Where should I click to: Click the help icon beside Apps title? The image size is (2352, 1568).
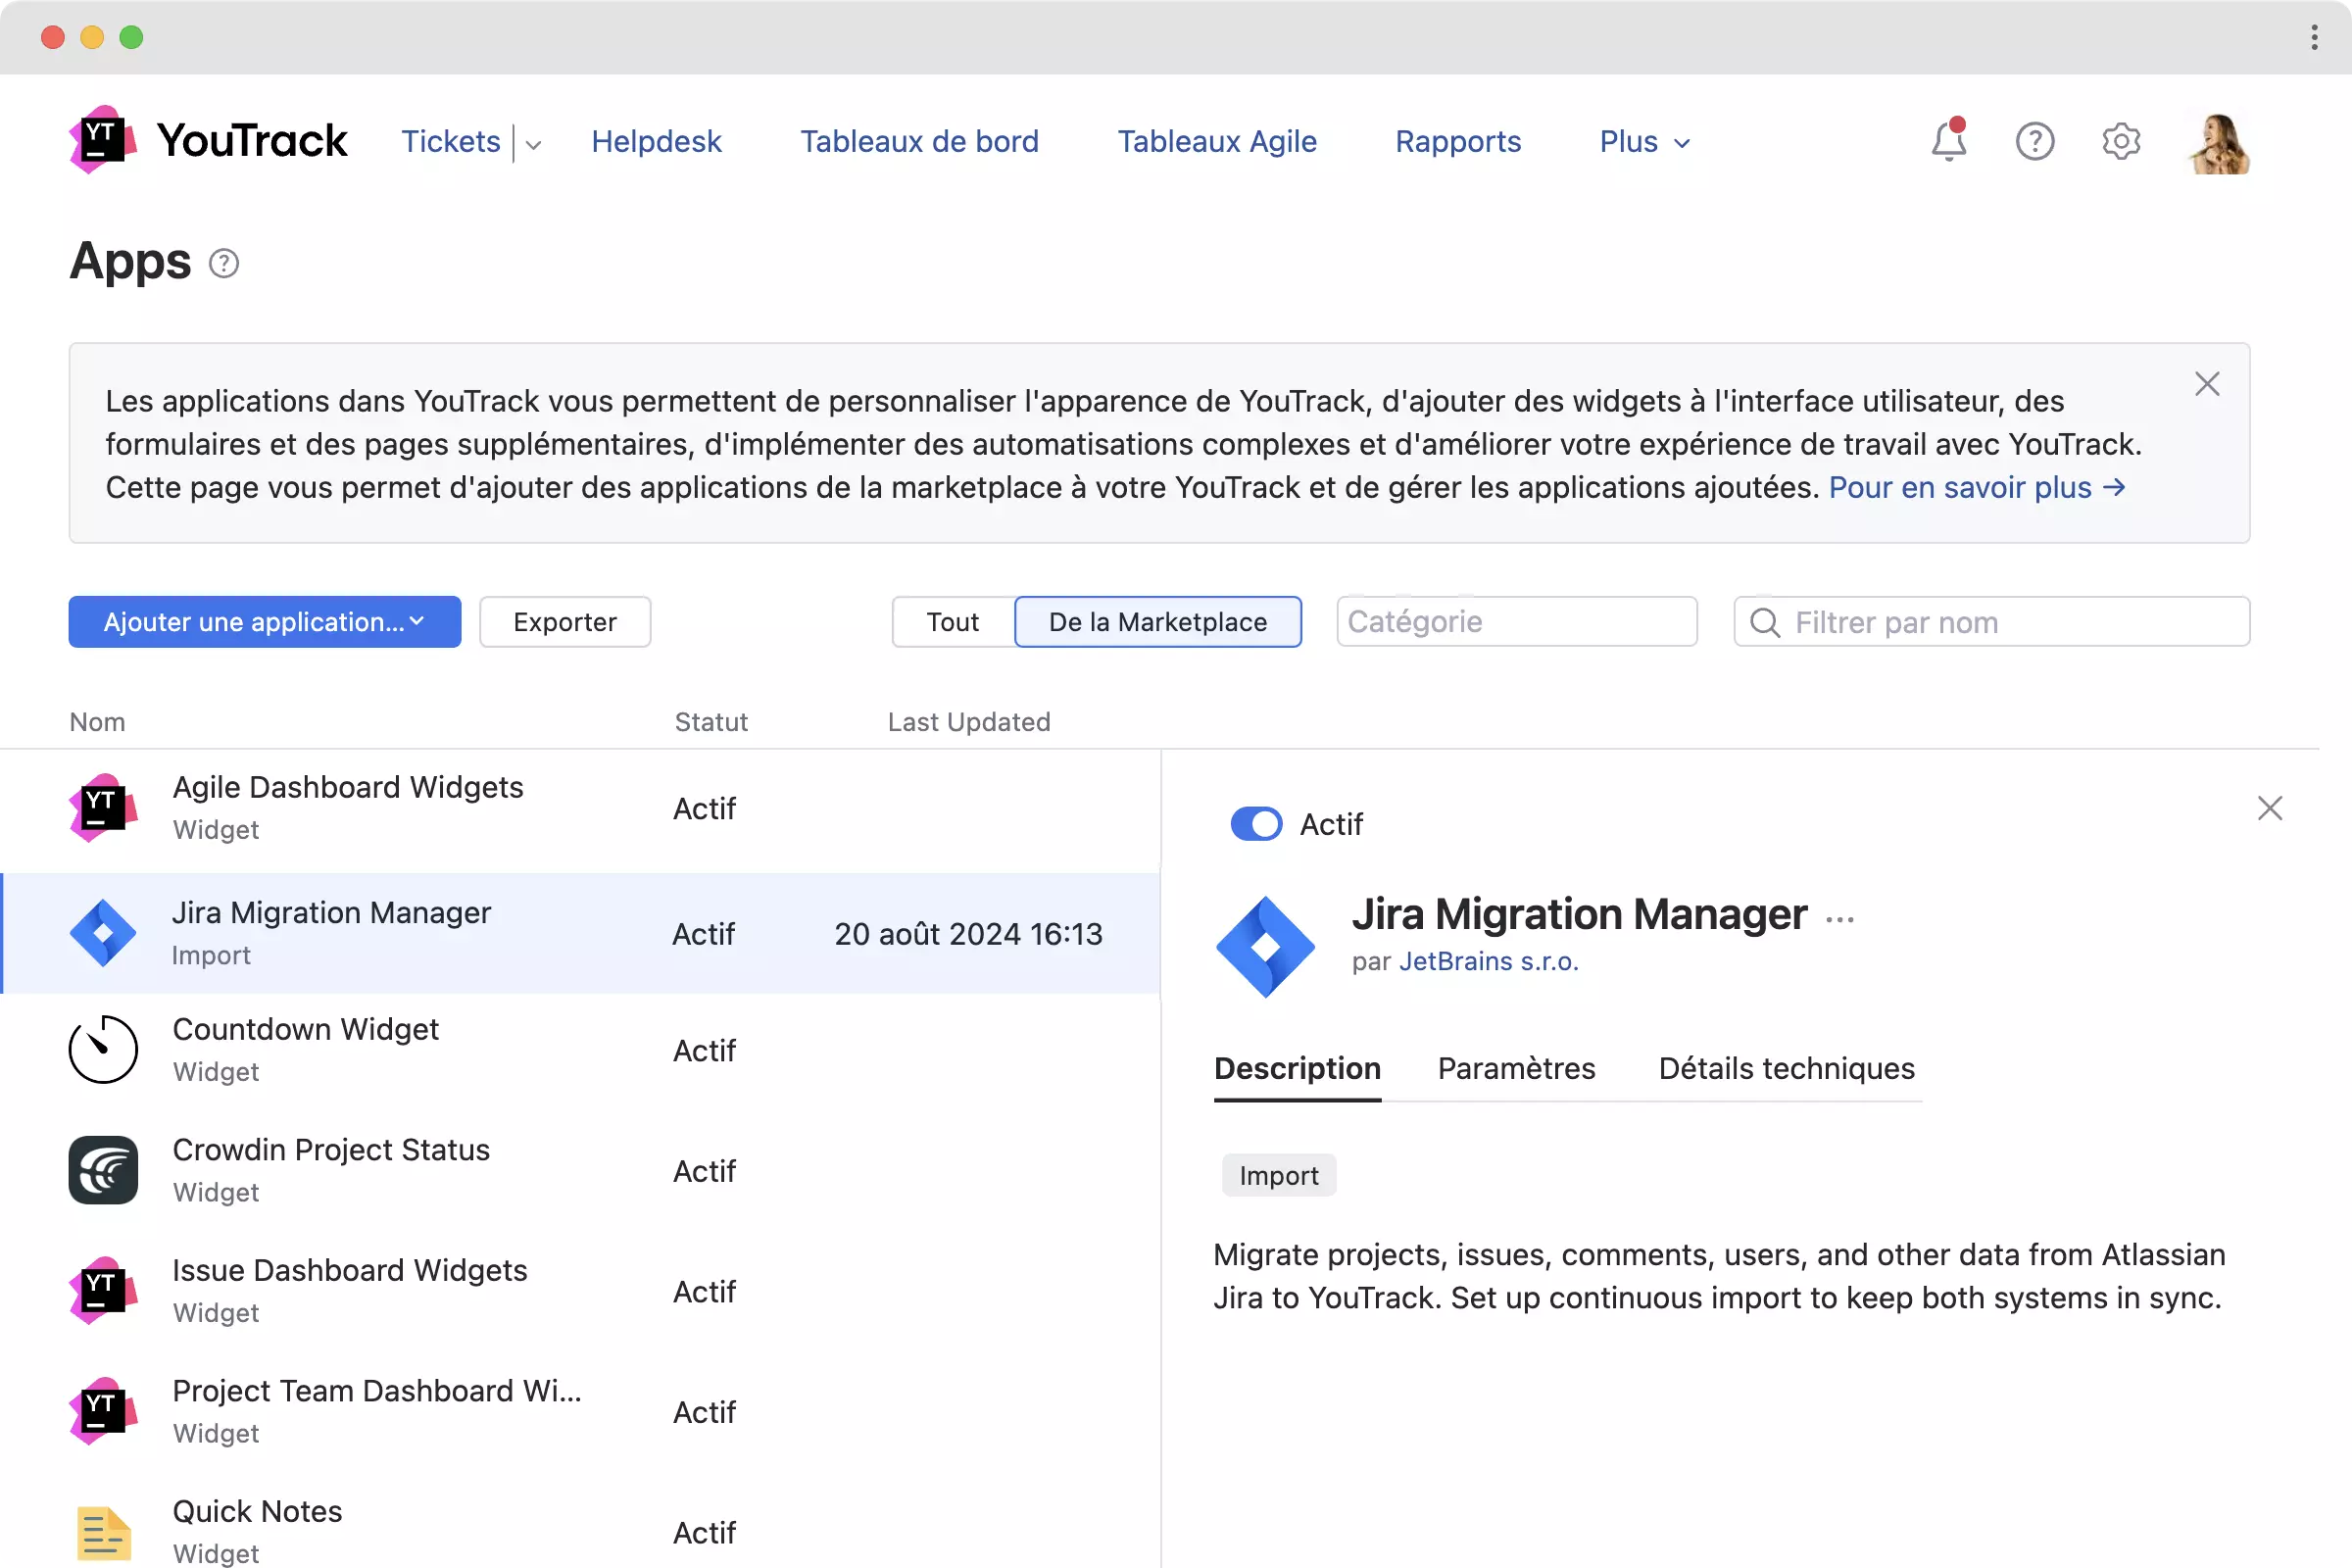point(224,263)
